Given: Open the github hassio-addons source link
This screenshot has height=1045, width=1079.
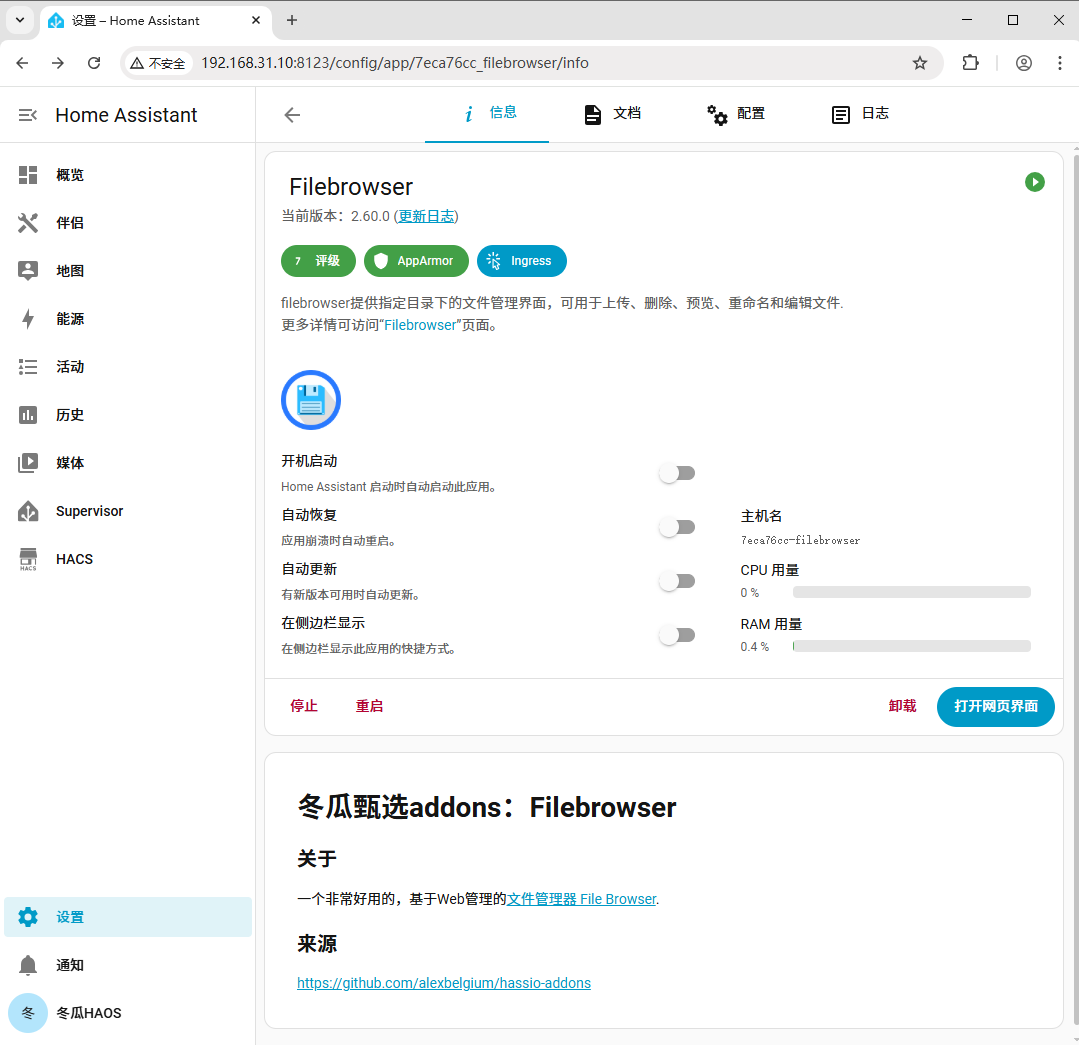Looking at the screenshot, I should pyautogui.click(x=444, y=983).
